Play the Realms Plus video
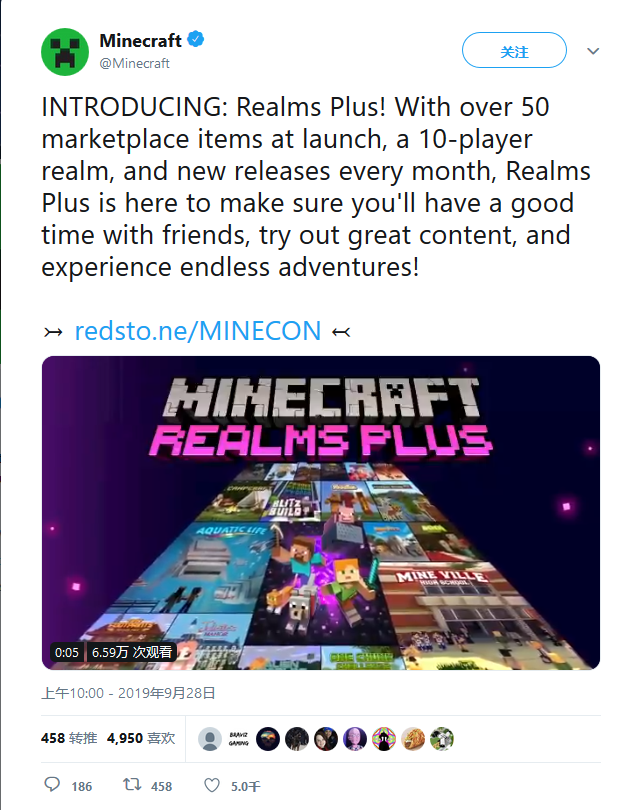638x810 pixels. [x=321, y=512]
